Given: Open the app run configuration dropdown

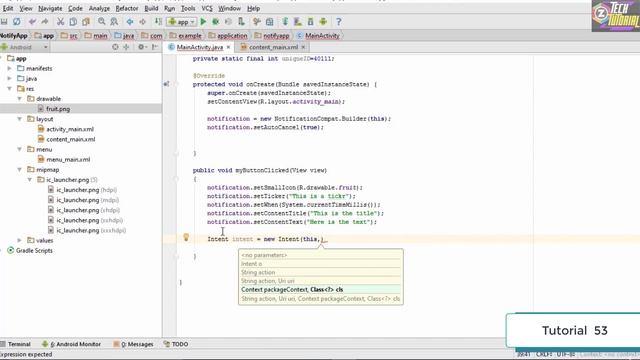Looking at the screenshot, I should [182, 22].
